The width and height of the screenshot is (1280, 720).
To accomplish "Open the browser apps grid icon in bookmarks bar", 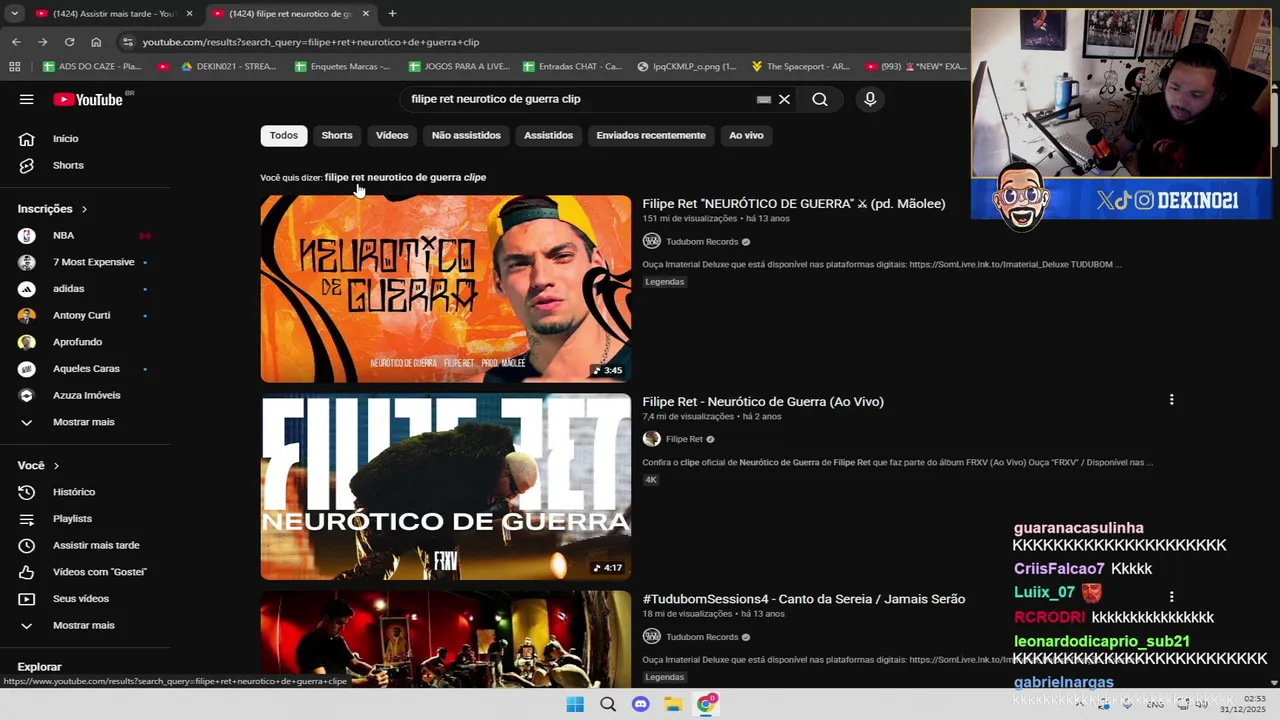I will (15, 67).
